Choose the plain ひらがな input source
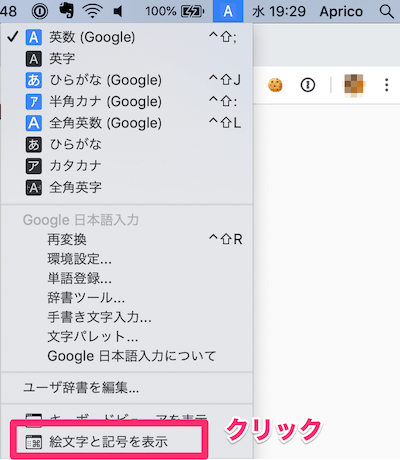The height and width of the screenshot is (460, 400). [127, 144]
